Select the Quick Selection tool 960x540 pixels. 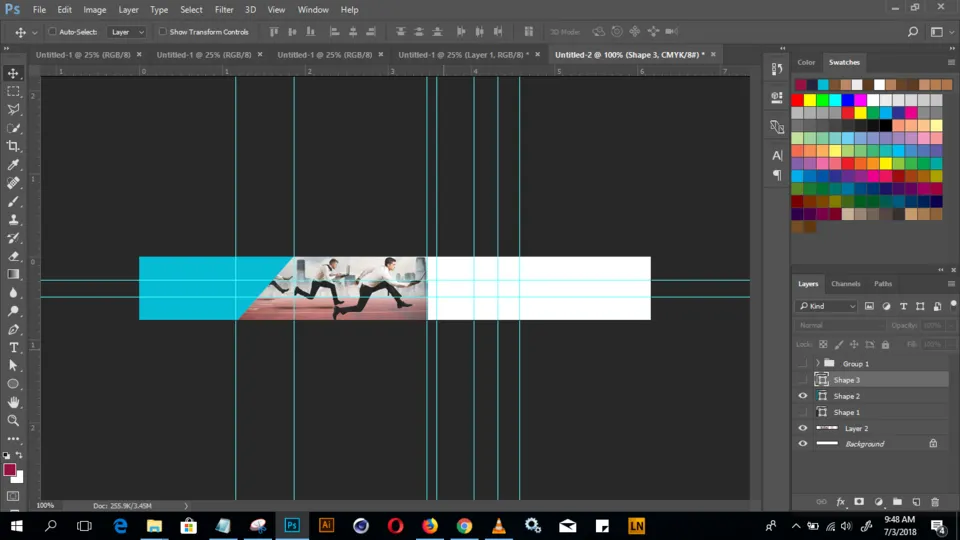click(13, 128)
